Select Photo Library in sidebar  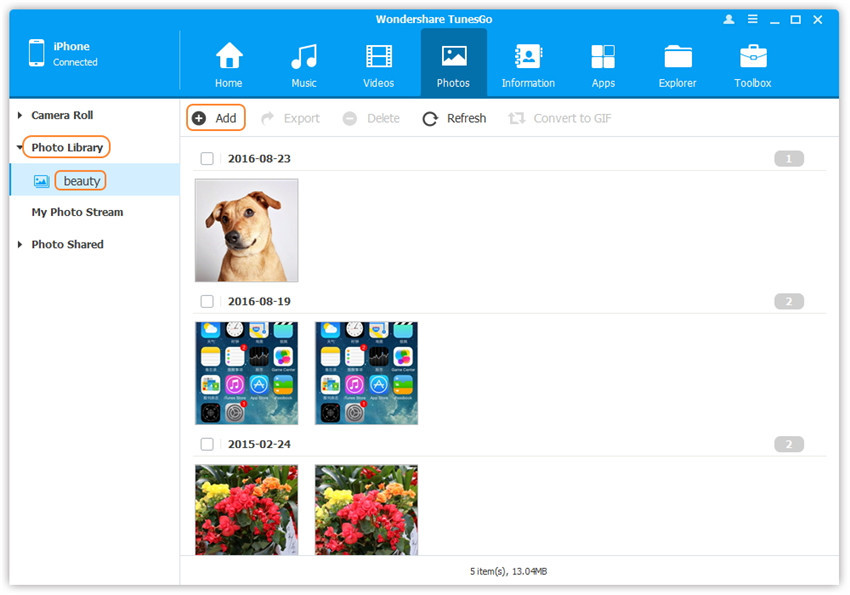(67, 147)
